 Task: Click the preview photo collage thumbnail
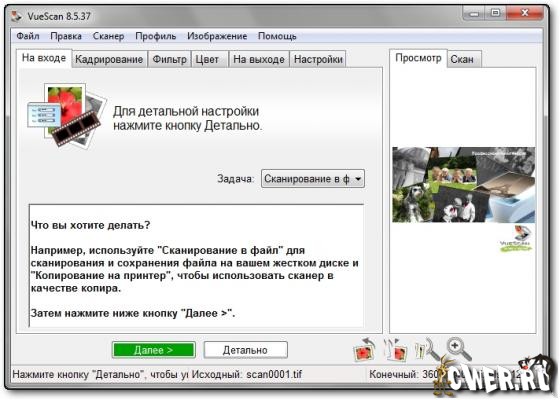(x=464, y=185)
